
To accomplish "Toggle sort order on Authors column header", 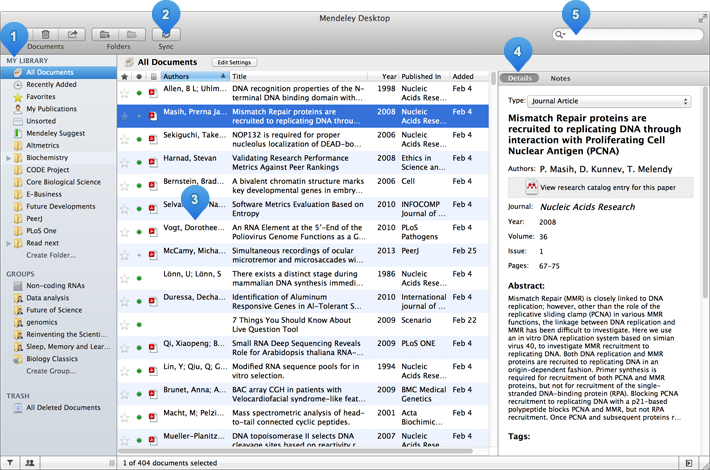I will [x=195, y=77].
